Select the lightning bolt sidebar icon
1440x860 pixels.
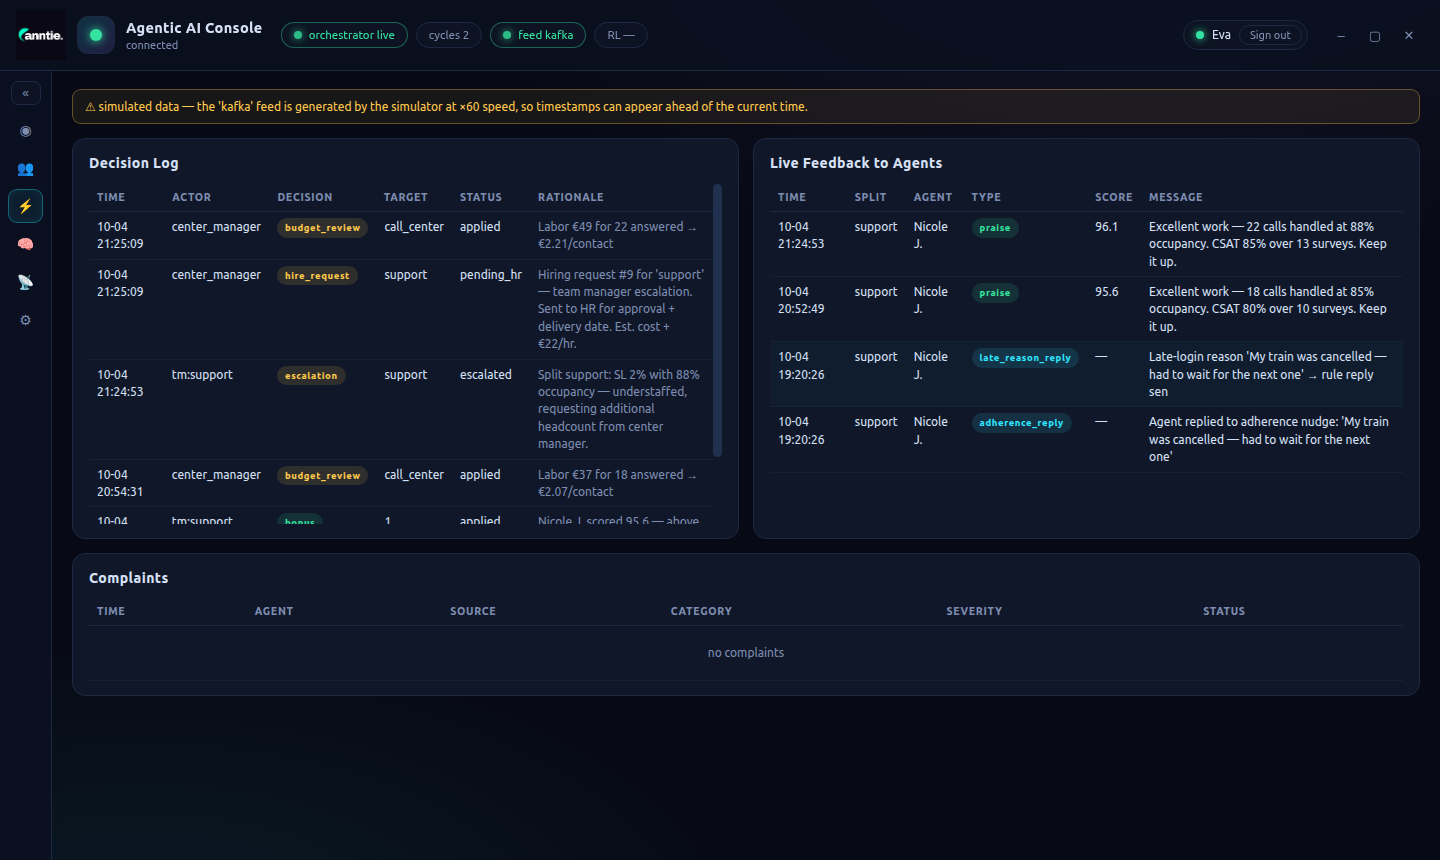click(x=26, y=206)
